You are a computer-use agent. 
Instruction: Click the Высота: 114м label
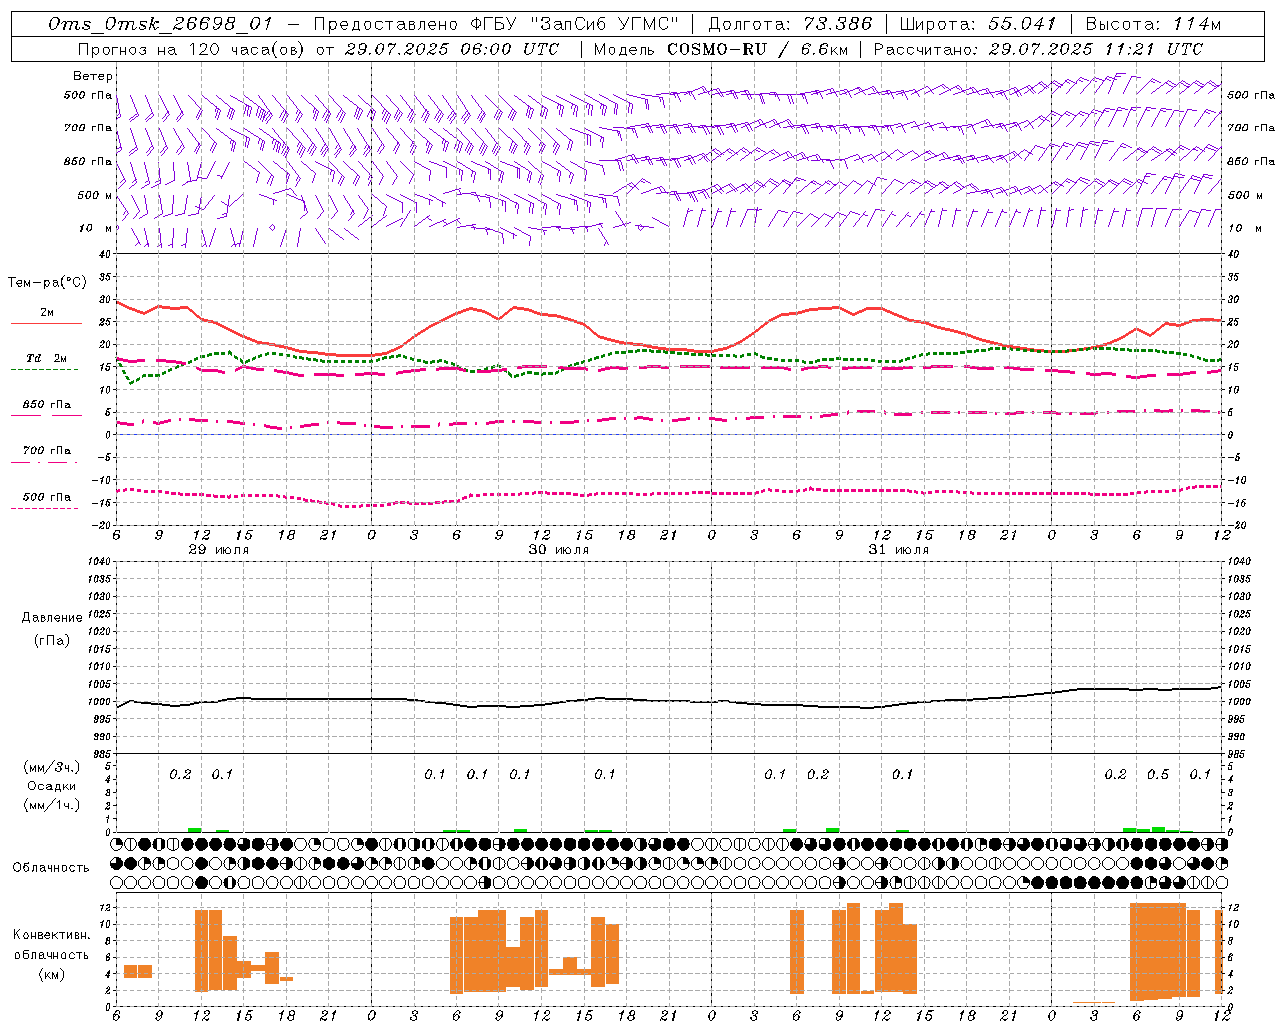[x=1153, y=24]
